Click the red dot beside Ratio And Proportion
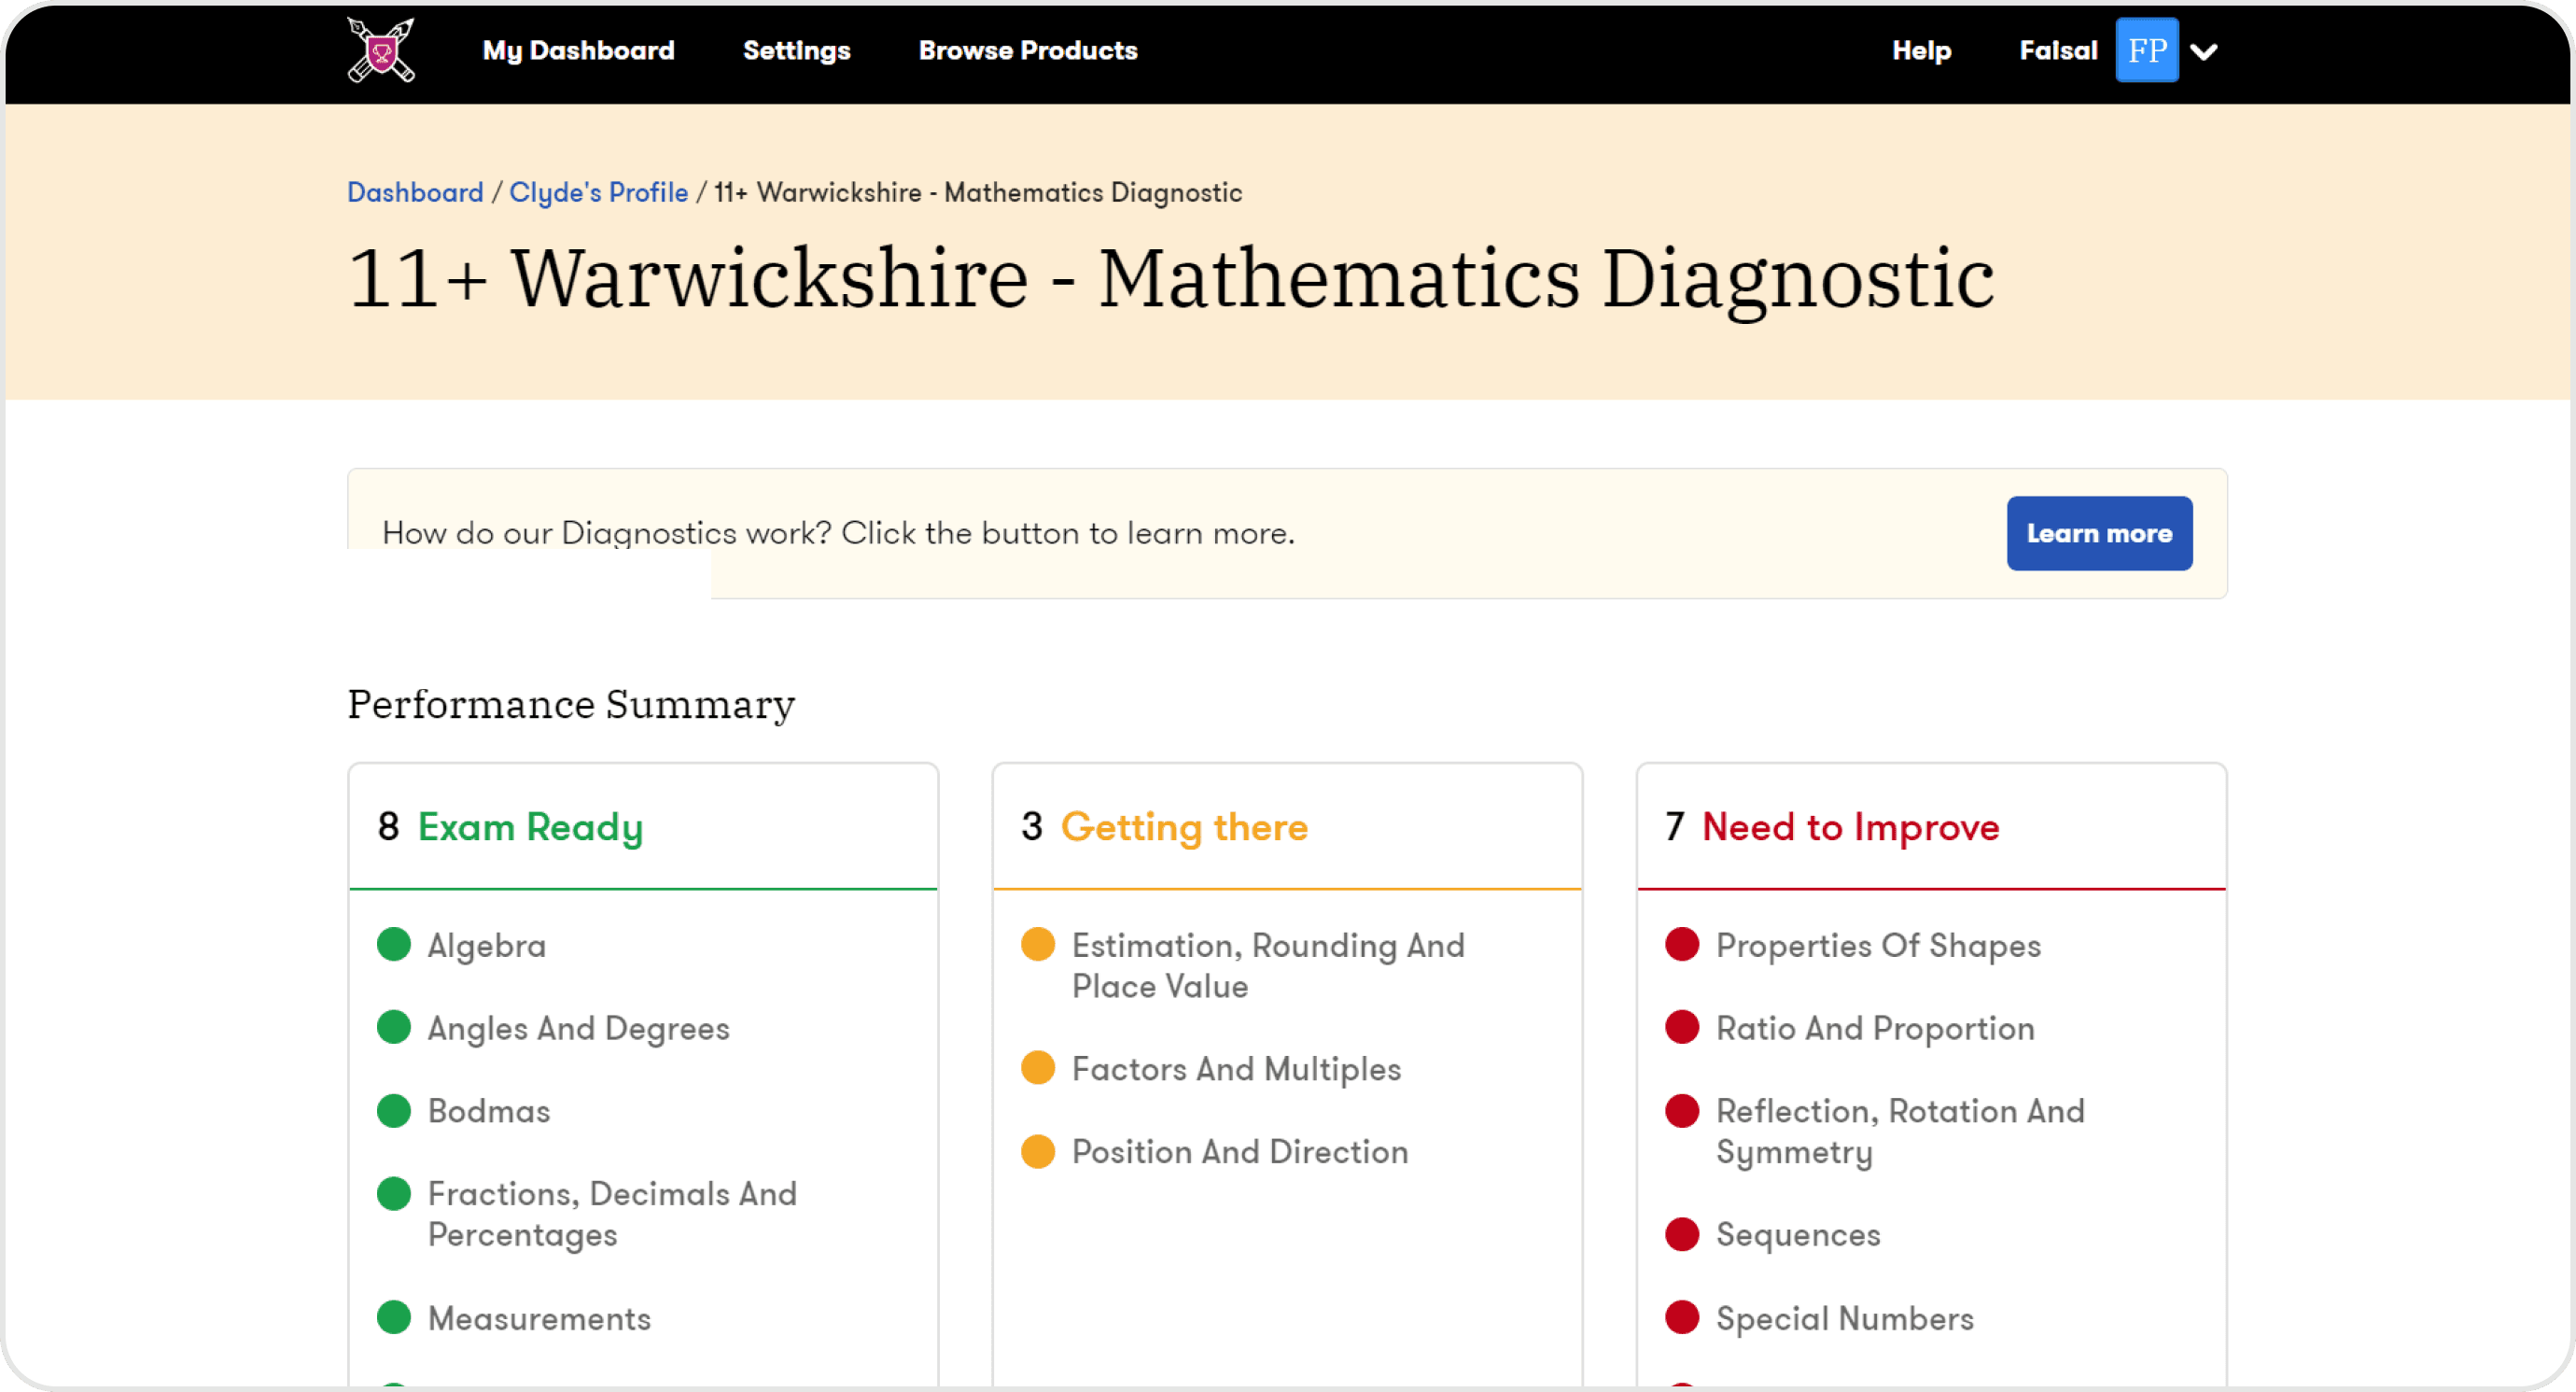2576x1392 pixels. 1682,1027
